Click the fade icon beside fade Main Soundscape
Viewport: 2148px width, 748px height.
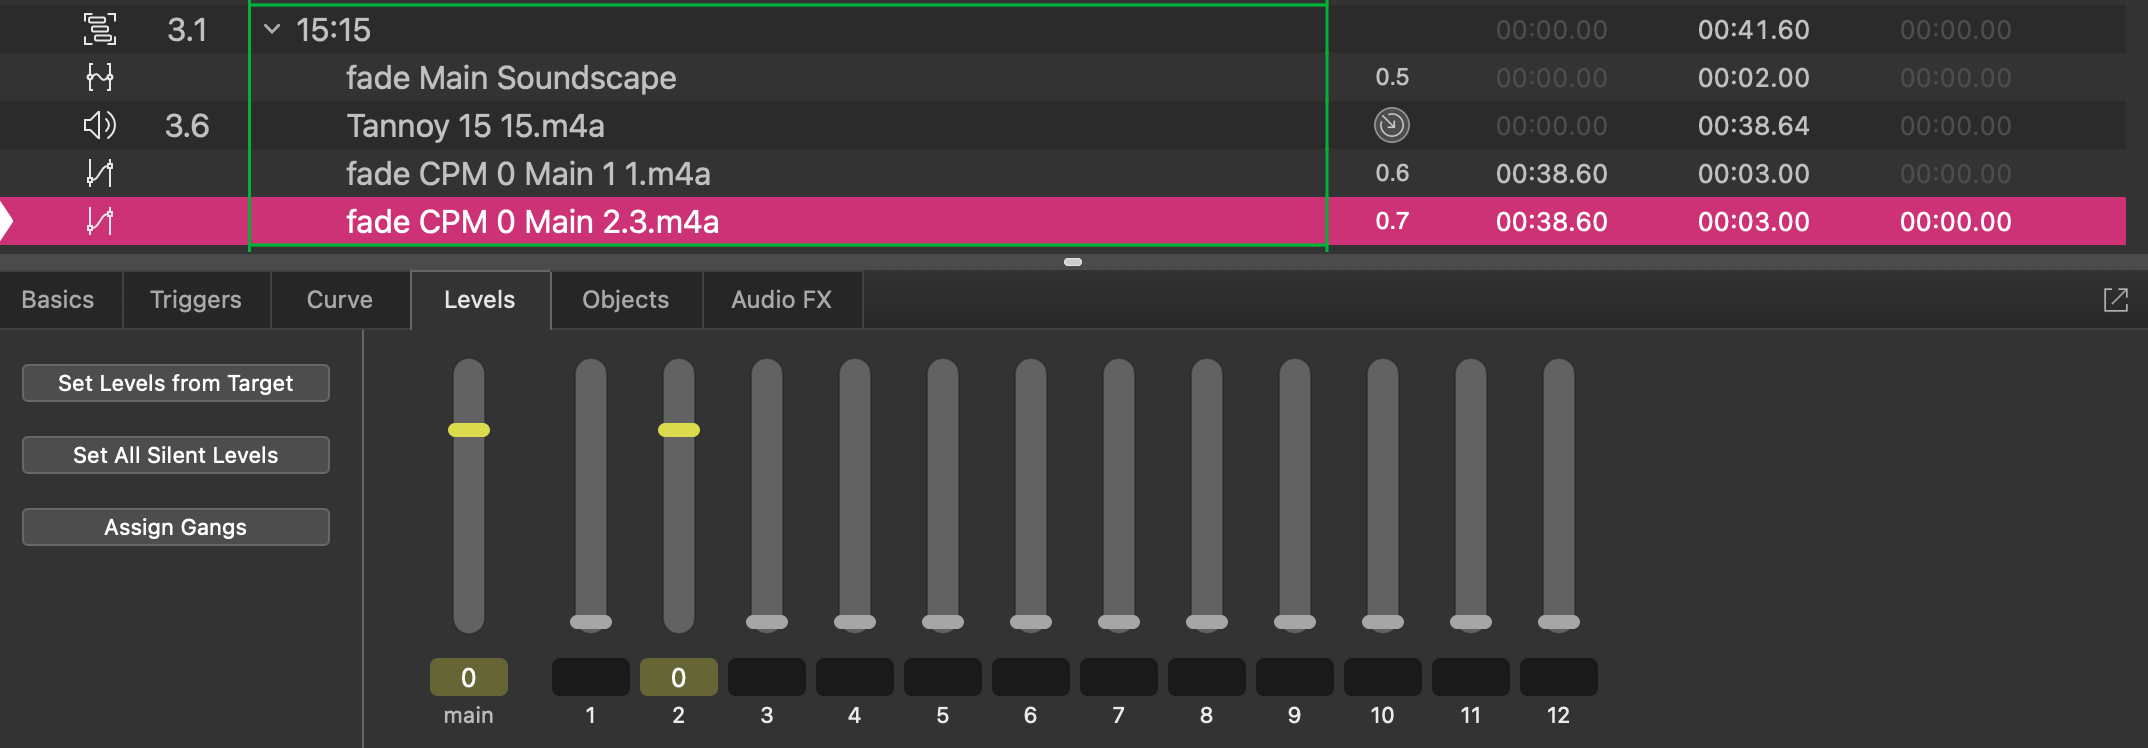click(100, 78)
